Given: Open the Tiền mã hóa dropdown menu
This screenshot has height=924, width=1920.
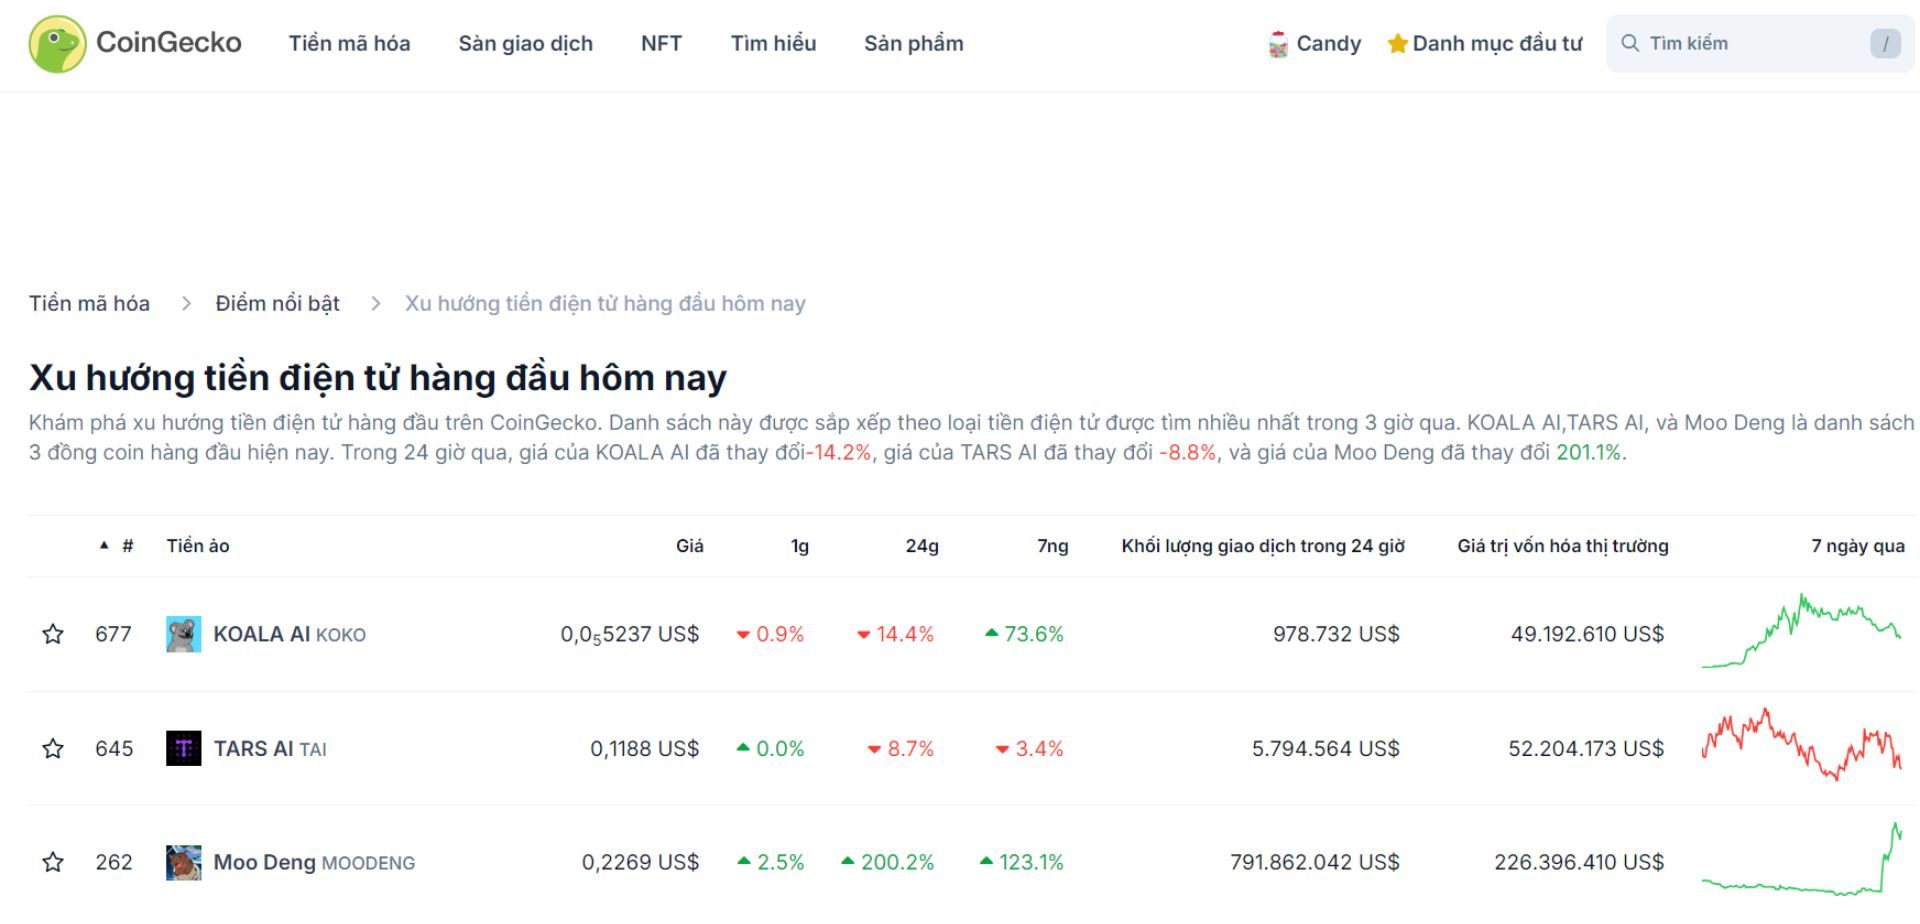Looking at the screenshot, I should [x=349, y=43].
